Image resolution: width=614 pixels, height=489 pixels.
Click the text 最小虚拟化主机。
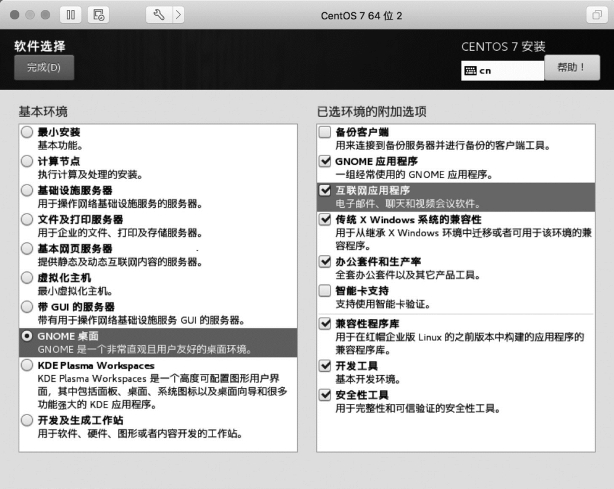tap(75, 291)
